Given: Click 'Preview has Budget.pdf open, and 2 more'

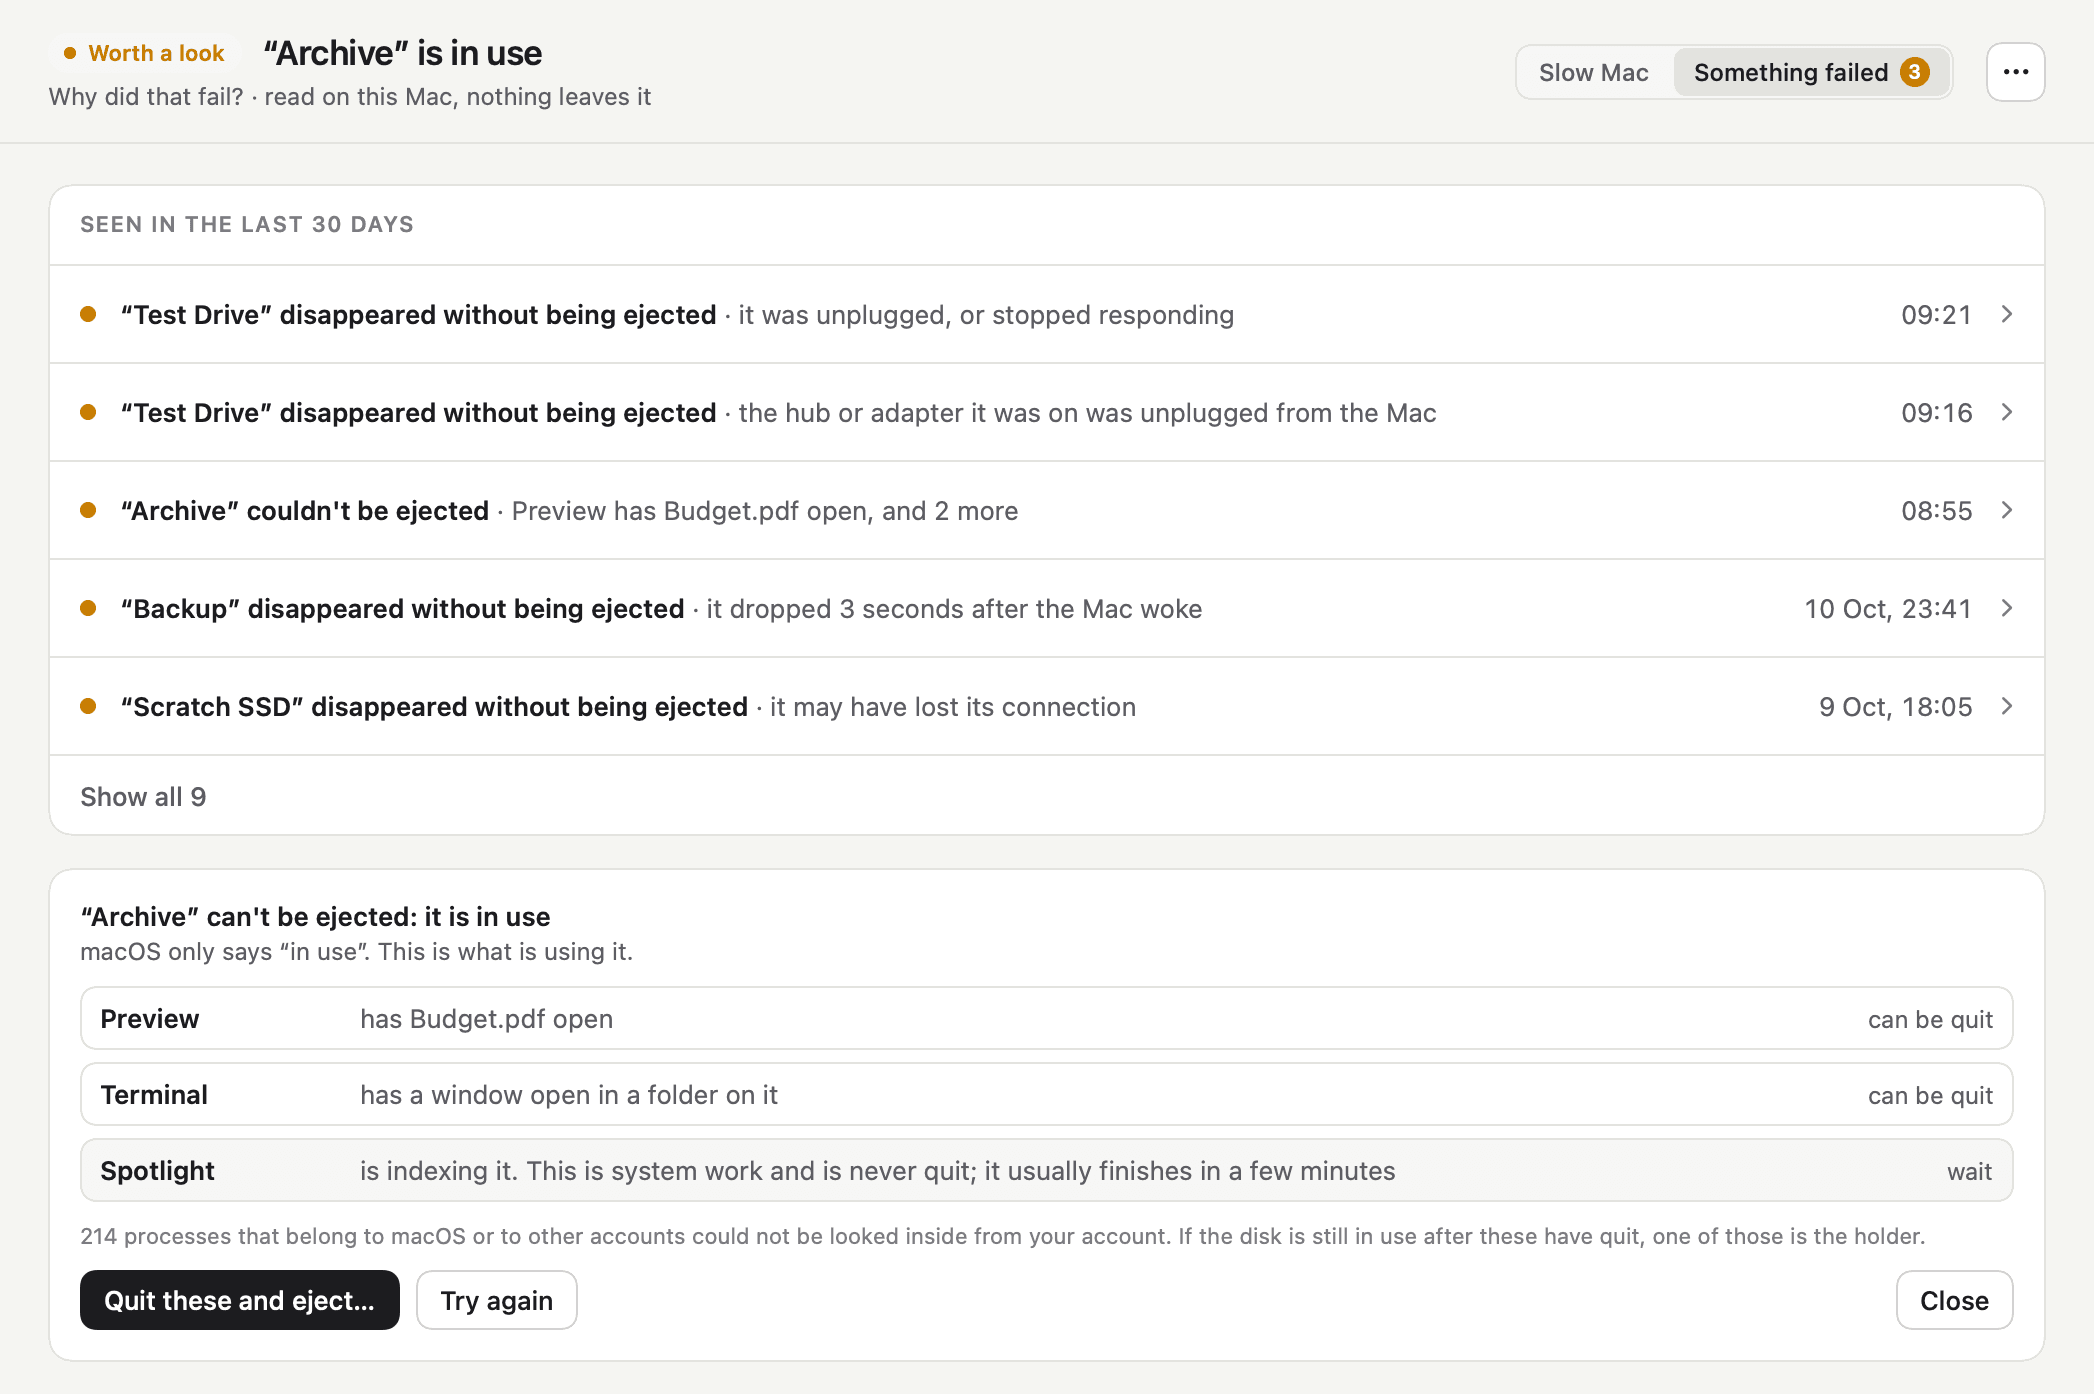Looking at the screenshot, I should coord(765,511).
